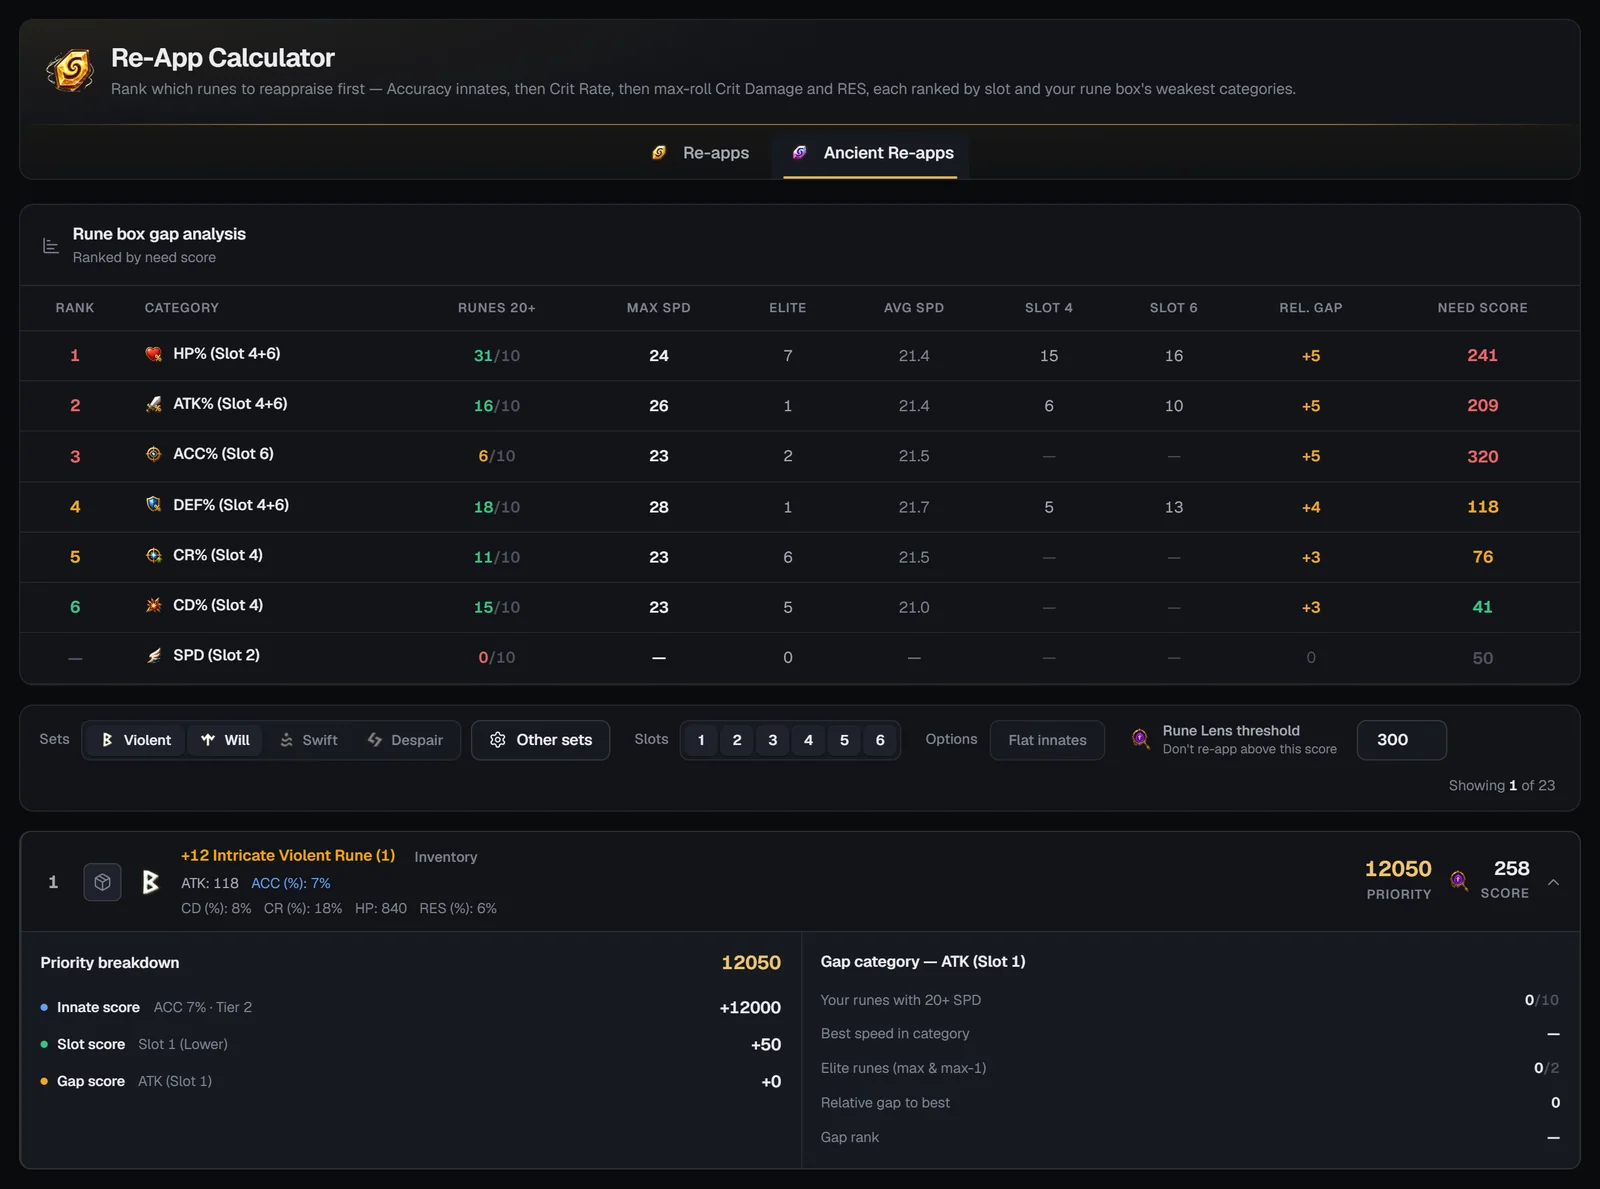Screen dimensions: 1600x1189
Task: Toggle slot 6 filter button
Action: point(880,740)
